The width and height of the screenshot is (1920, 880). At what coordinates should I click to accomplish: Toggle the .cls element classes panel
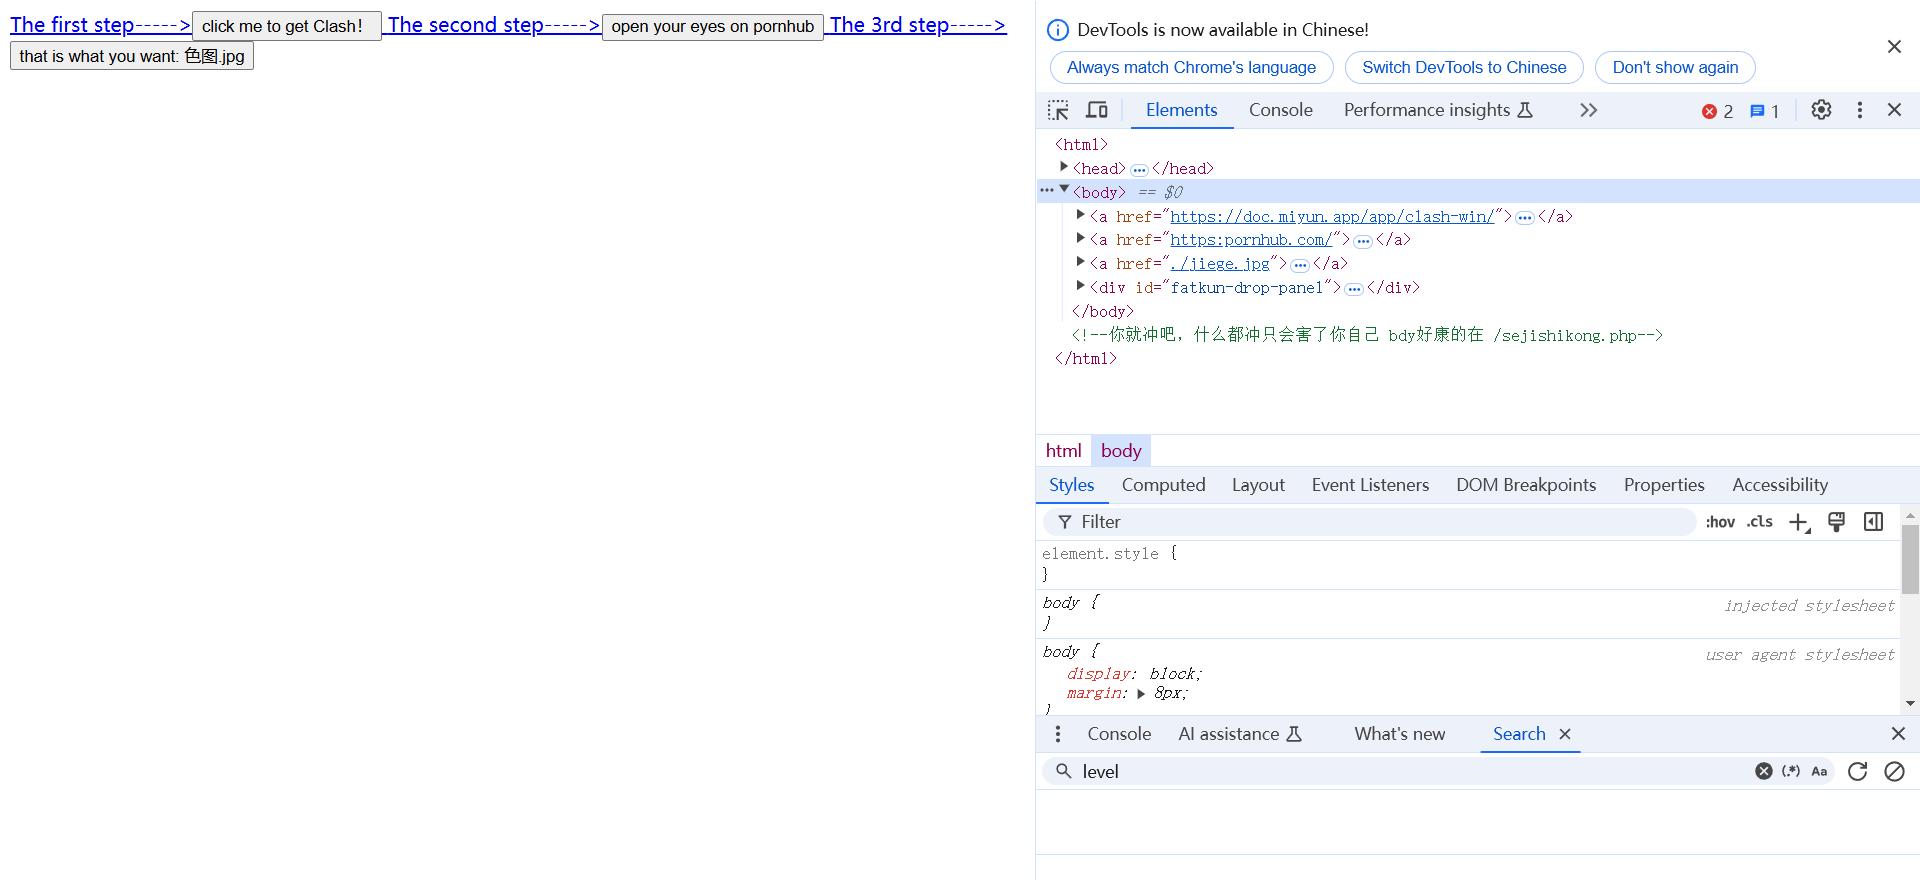(1760, 522)
